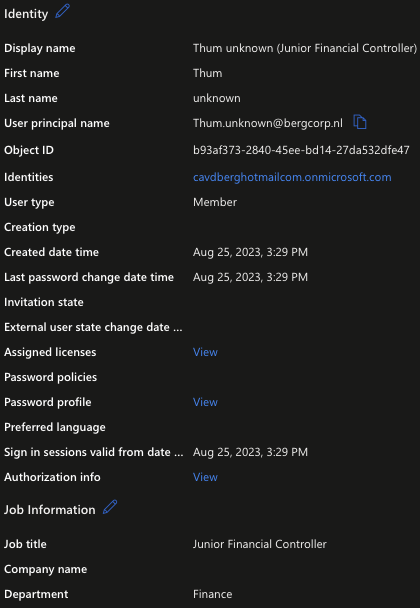Select the Object ID value
420x608 pixels.
point(301,150)
